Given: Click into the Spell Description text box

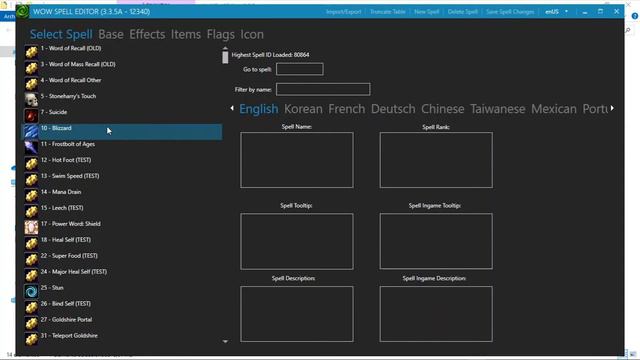Looking at the screenshot, I should coord(297,314).
